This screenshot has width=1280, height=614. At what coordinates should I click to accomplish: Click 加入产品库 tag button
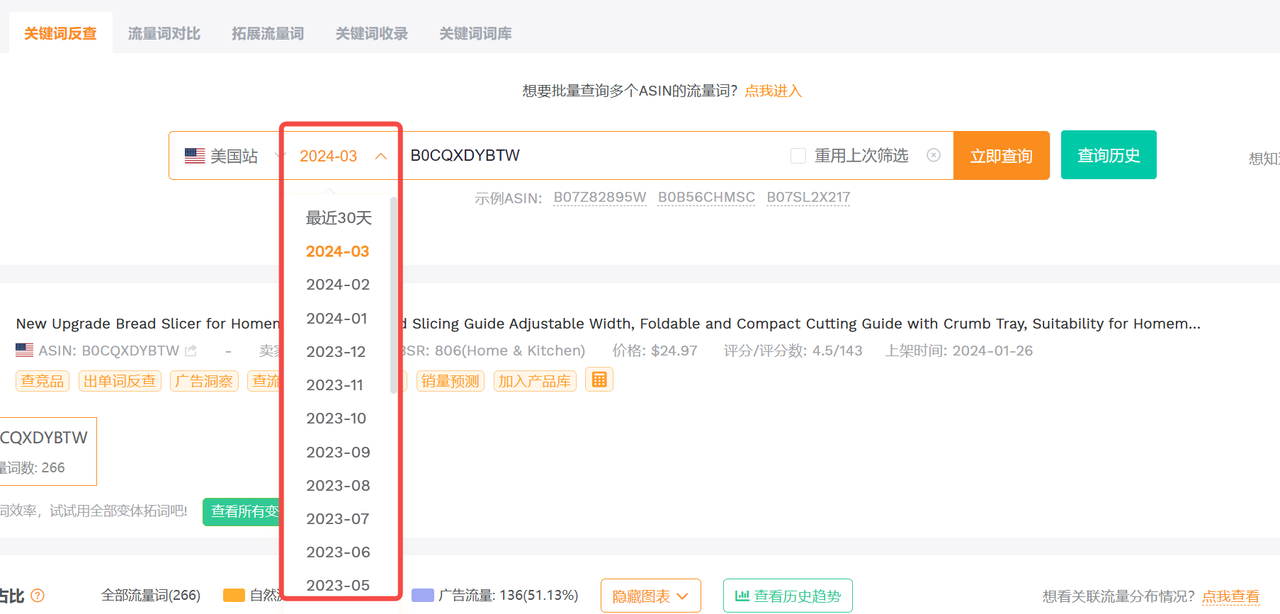coord(535,381)
